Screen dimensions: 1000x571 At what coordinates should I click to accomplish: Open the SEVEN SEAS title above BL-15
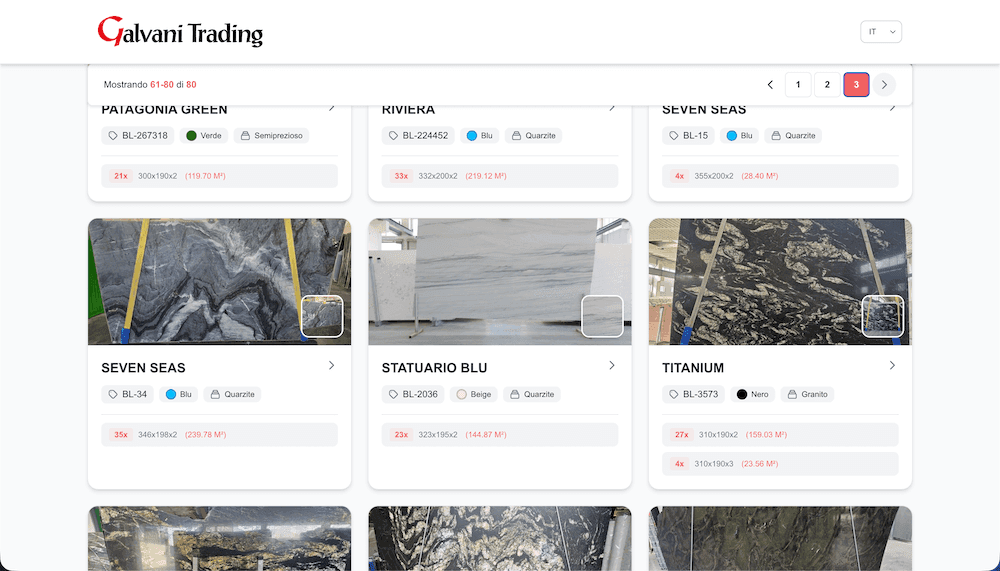point(704,110)
